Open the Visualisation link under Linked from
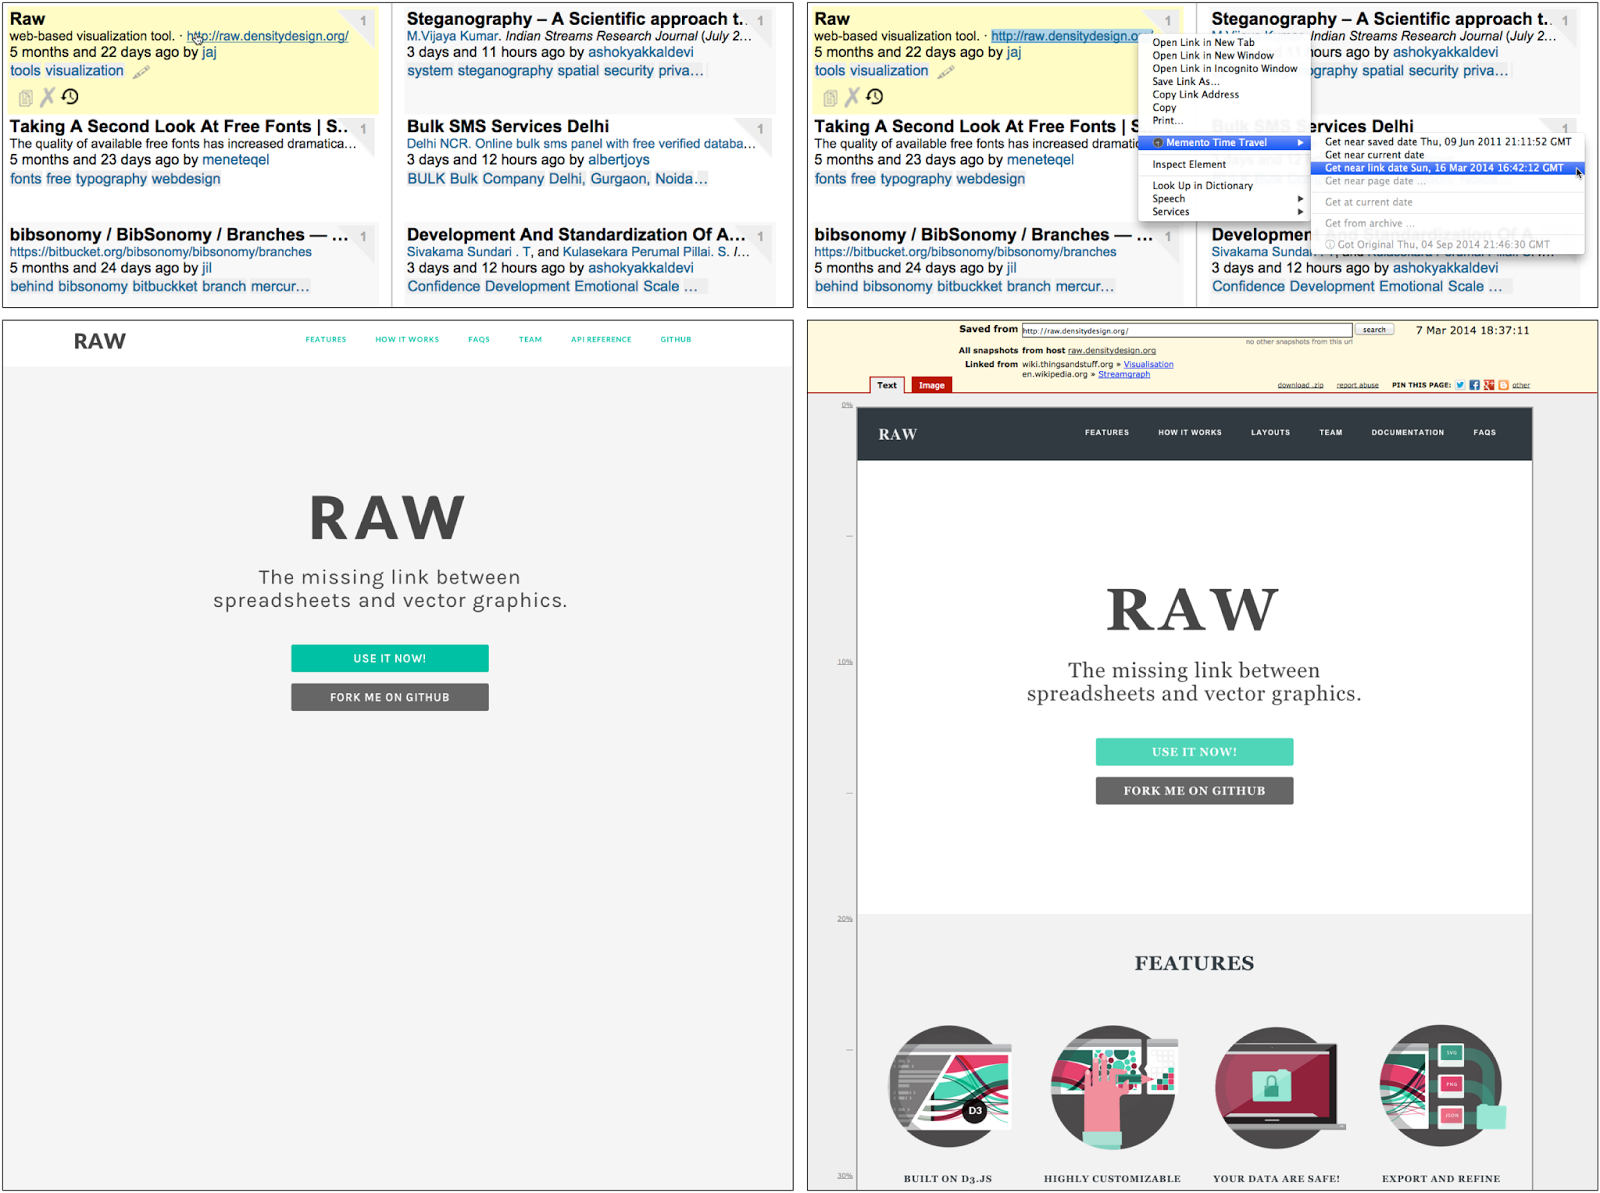This screenshot has height=1193, width=1600. point(1149,364)
